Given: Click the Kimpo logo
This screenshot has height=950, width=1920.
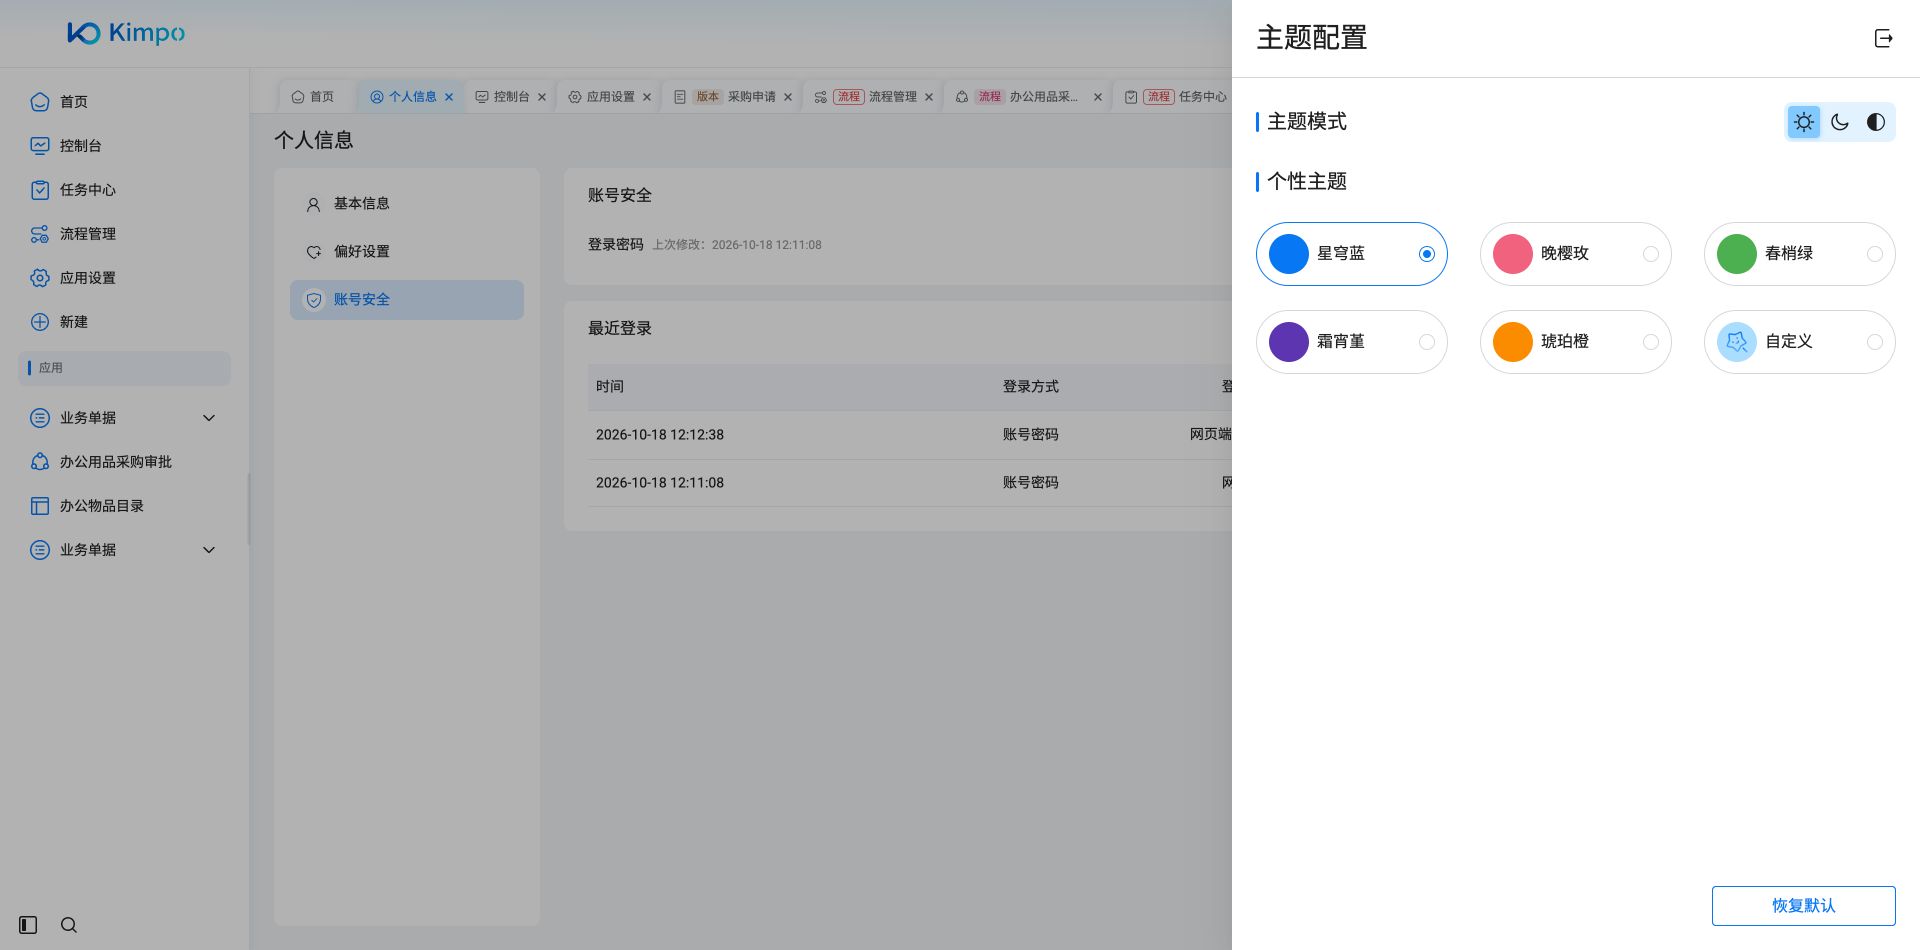Looking at the screenshot, I should pyautogui.click(x=126, y=33).
